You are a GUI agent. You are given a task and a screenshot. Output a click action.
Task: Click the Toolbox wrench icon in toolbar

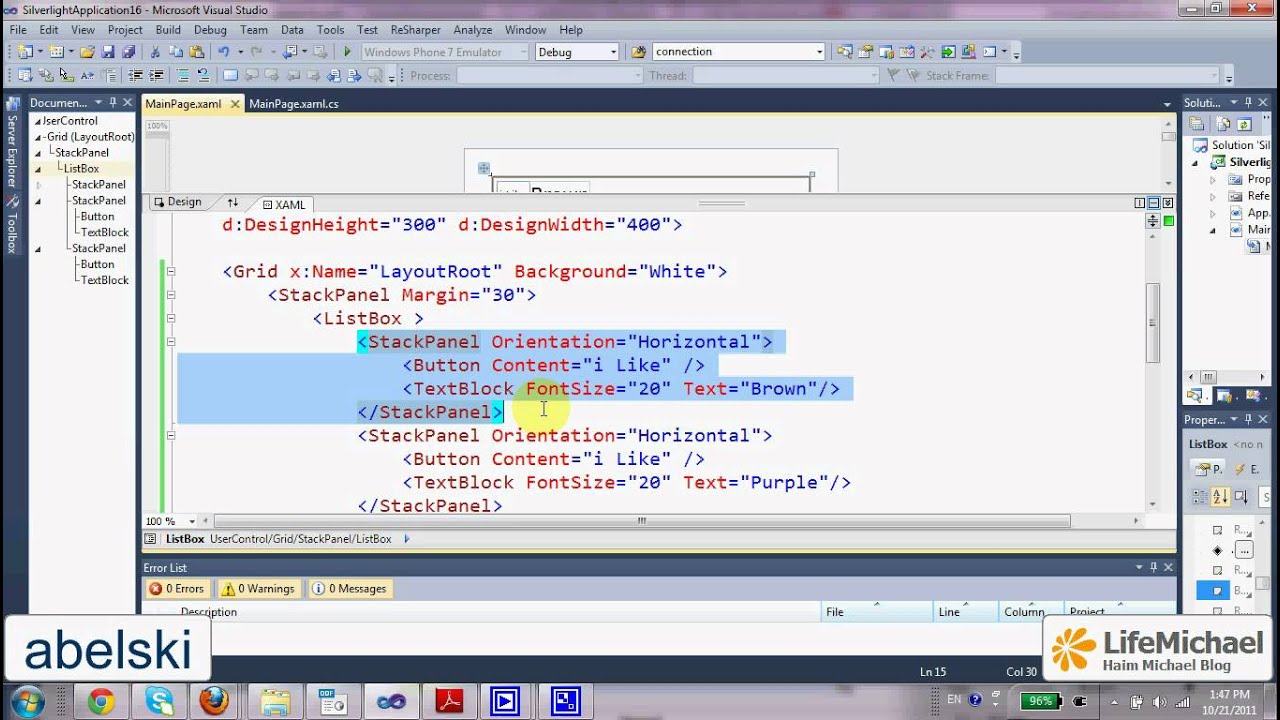pos(926,52)
